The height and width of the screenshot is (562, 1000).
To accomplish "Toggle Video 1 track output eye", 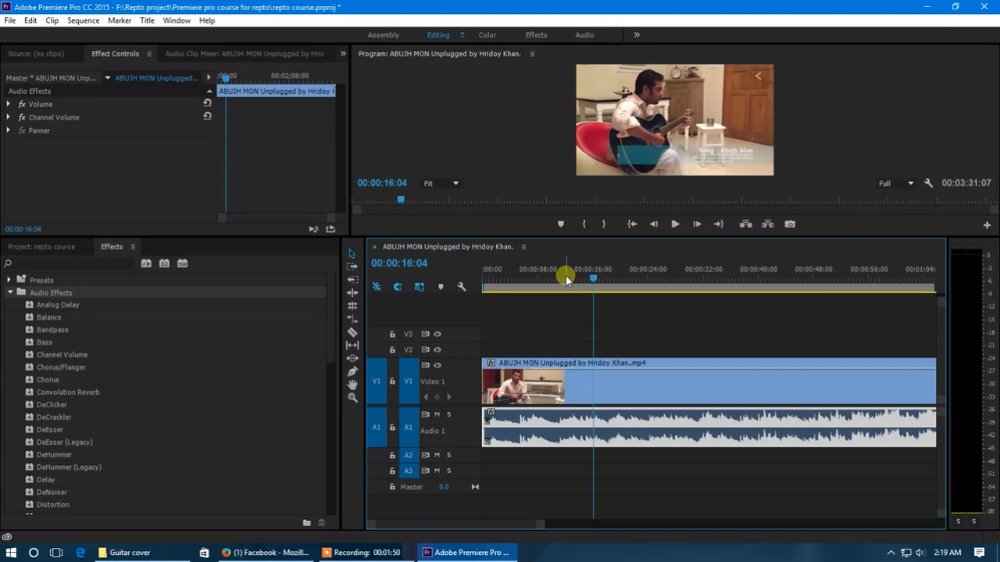I will coord(438,365).
